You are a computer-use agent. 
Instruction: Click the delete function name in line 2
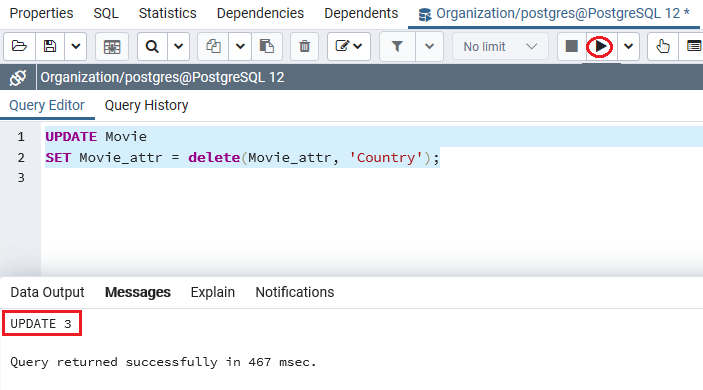click(x=214, y=158)
